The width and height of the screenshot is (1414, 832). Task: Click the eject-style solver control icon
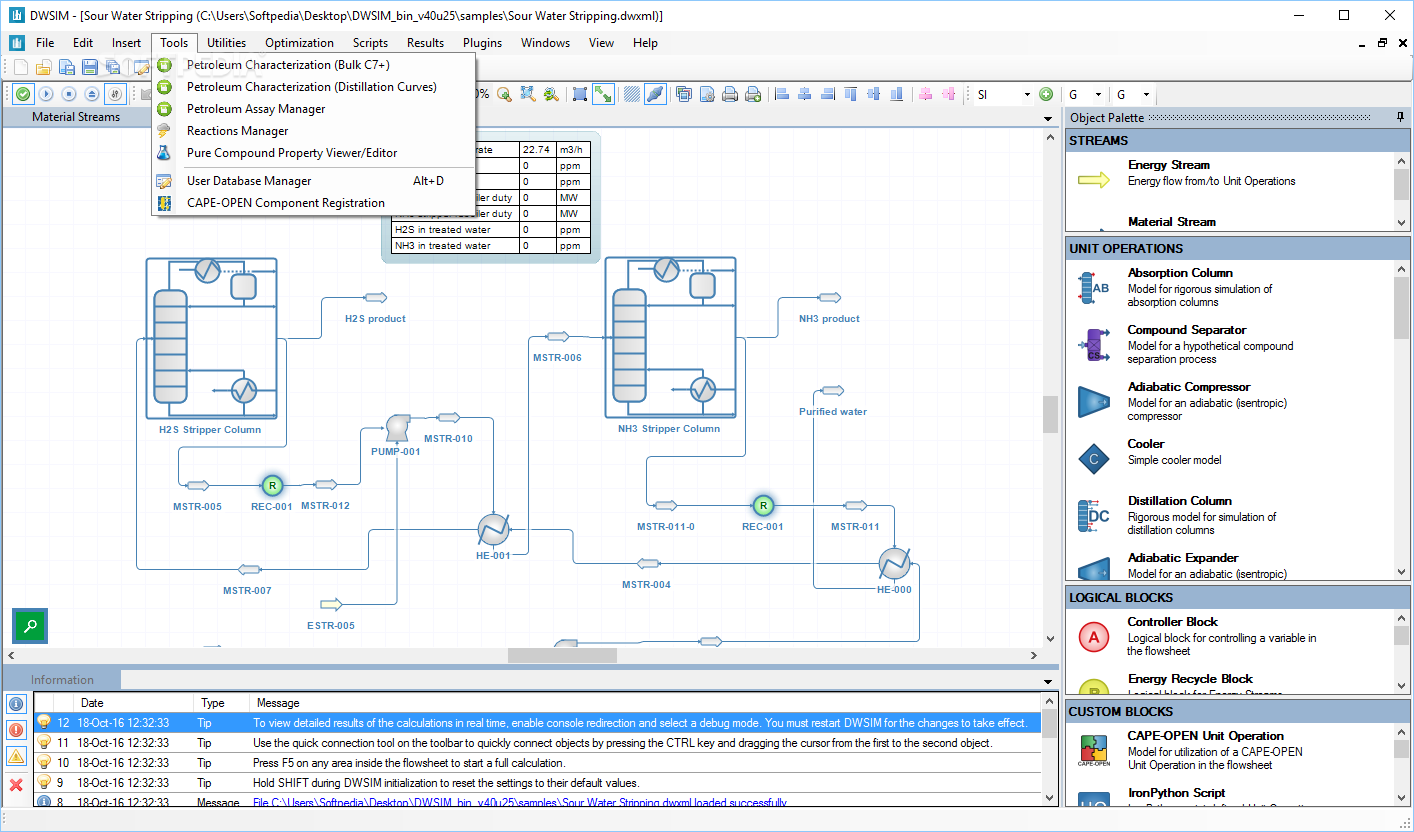coord(92,94)
